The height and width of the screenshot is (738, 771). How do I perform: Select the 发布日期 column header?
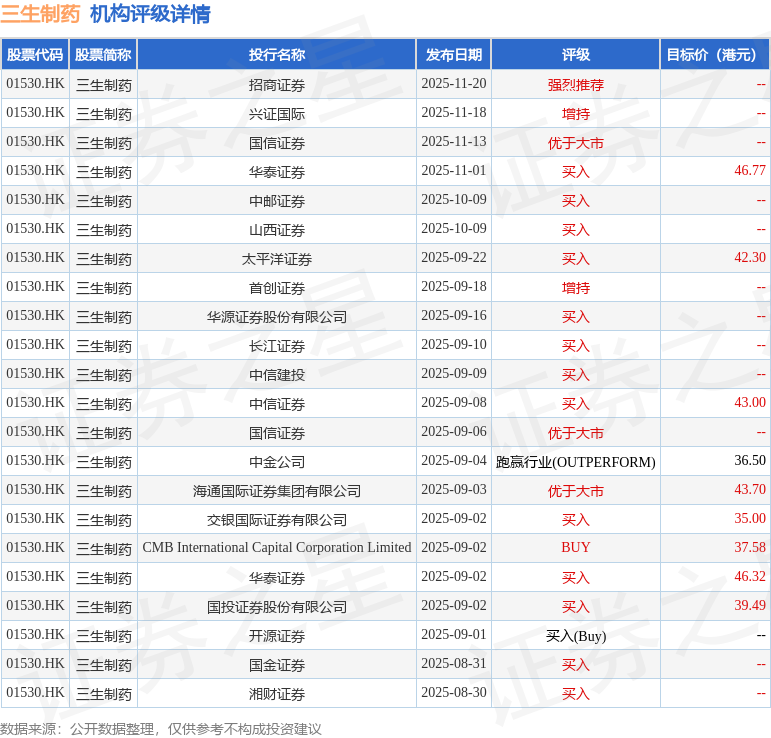454,55
